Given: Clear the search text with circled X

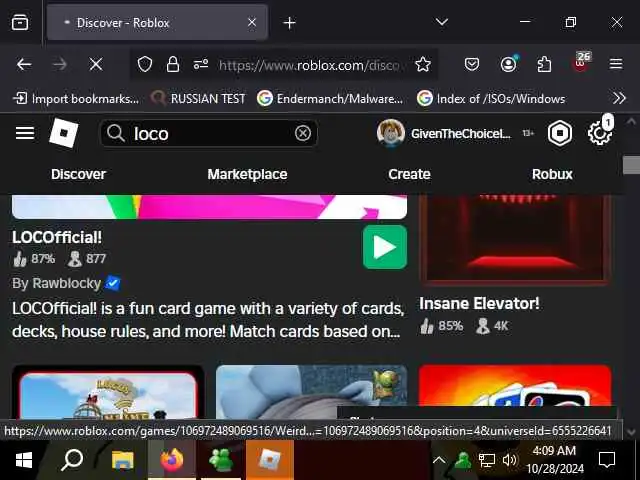Looking at the screenshot, I should coord(303,133).
